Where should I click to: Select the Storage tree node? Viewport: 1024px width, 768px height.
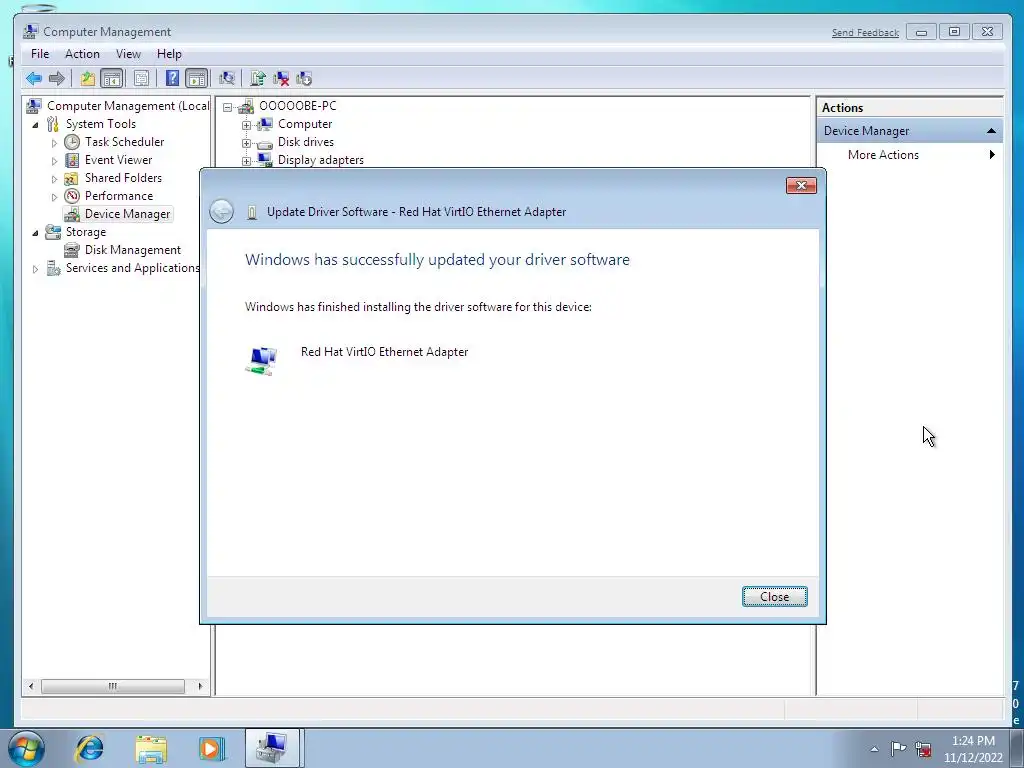click(x=86, y=232)
